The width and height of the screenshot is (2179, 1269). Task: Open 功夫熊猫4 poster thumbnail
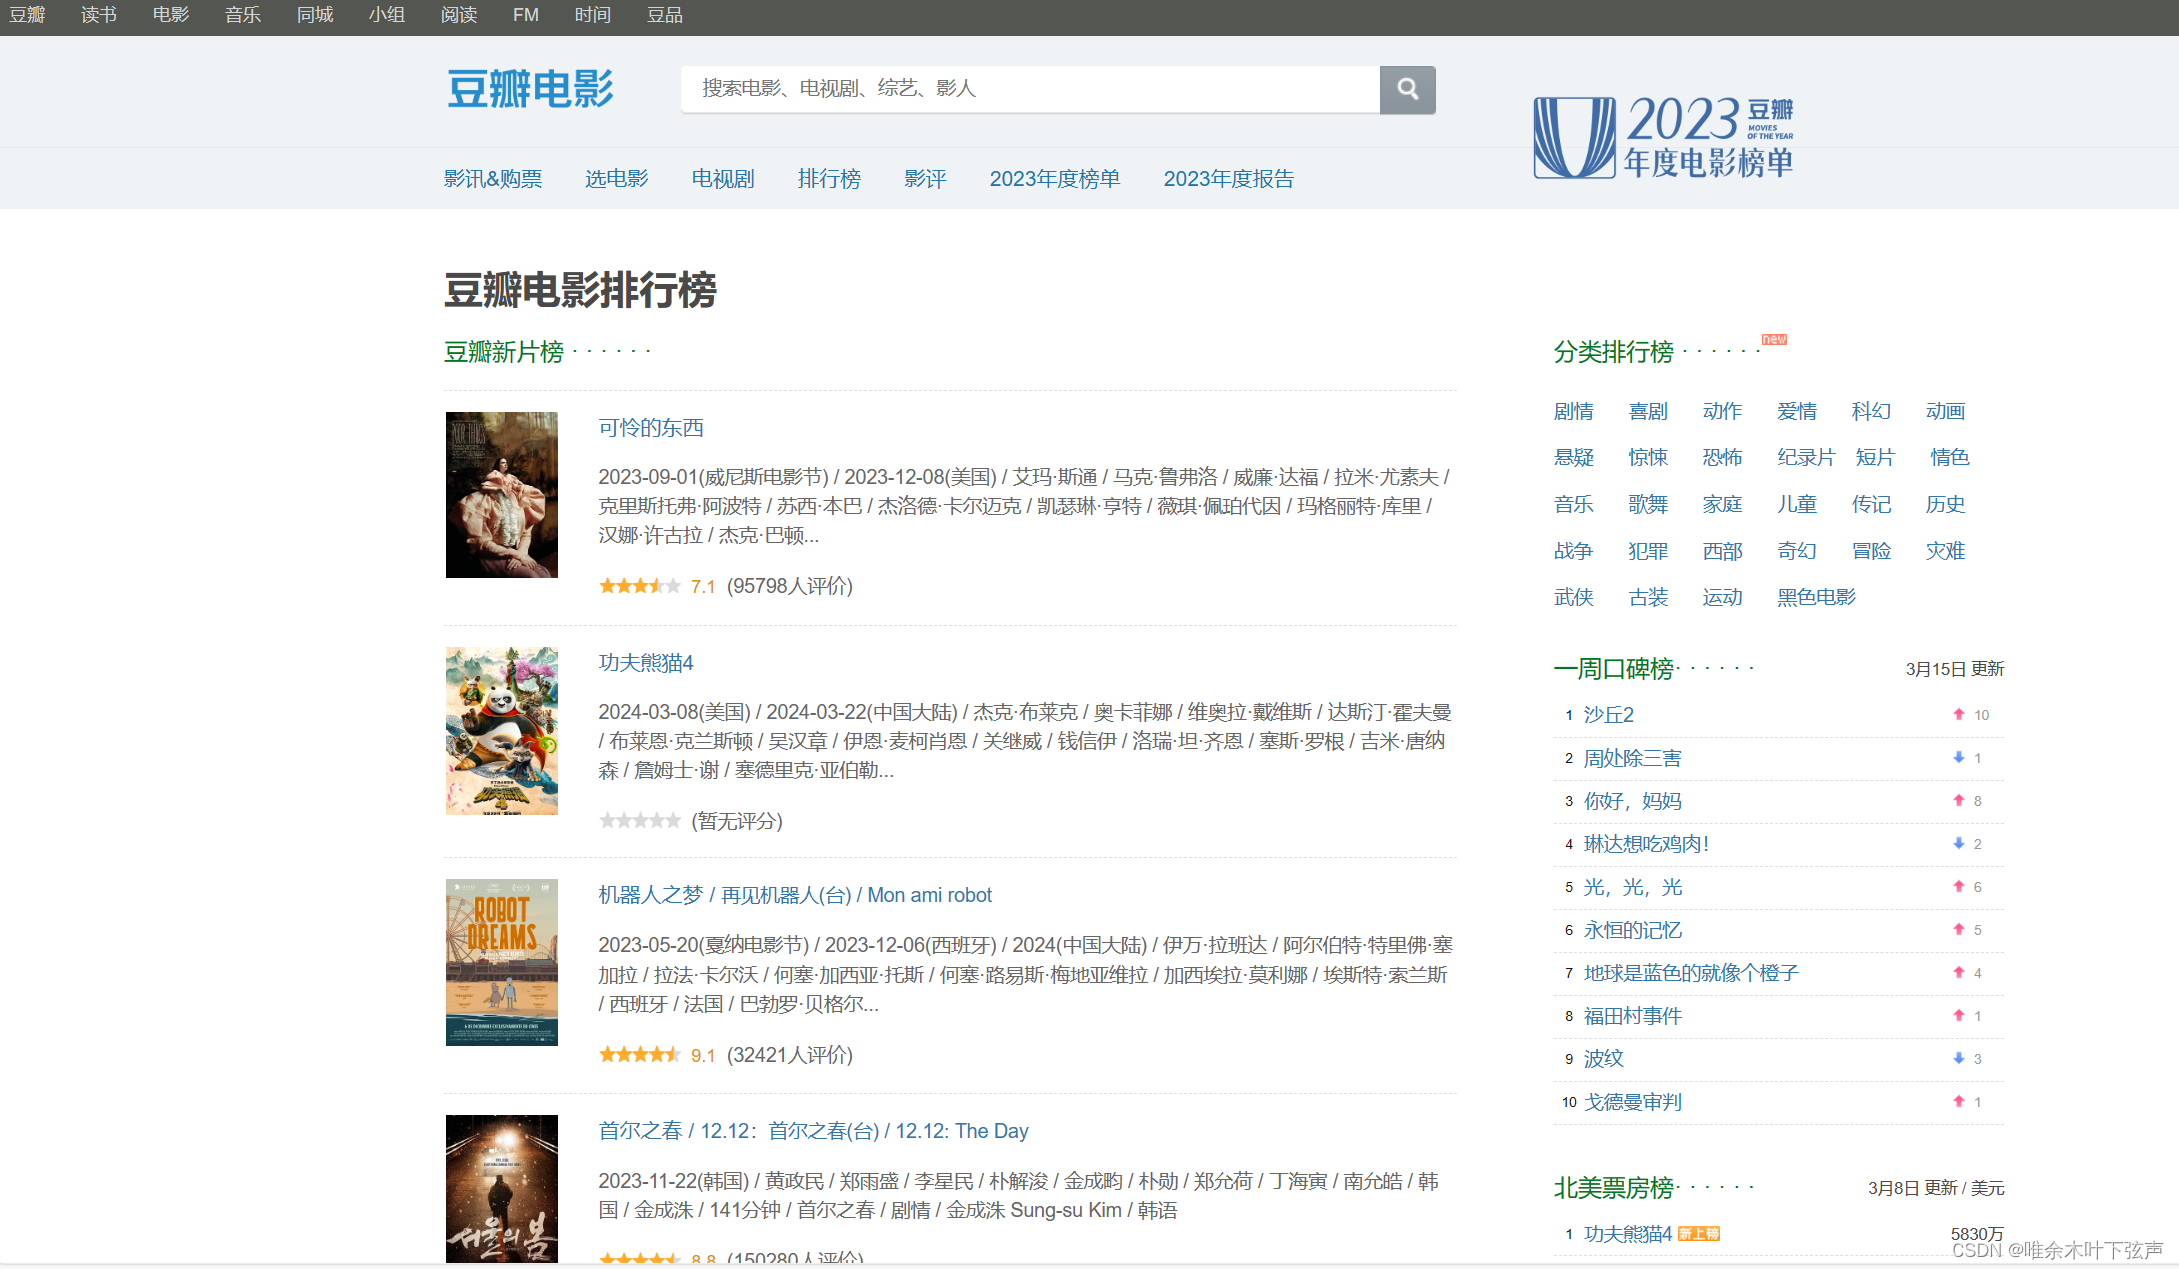point(501,730)
